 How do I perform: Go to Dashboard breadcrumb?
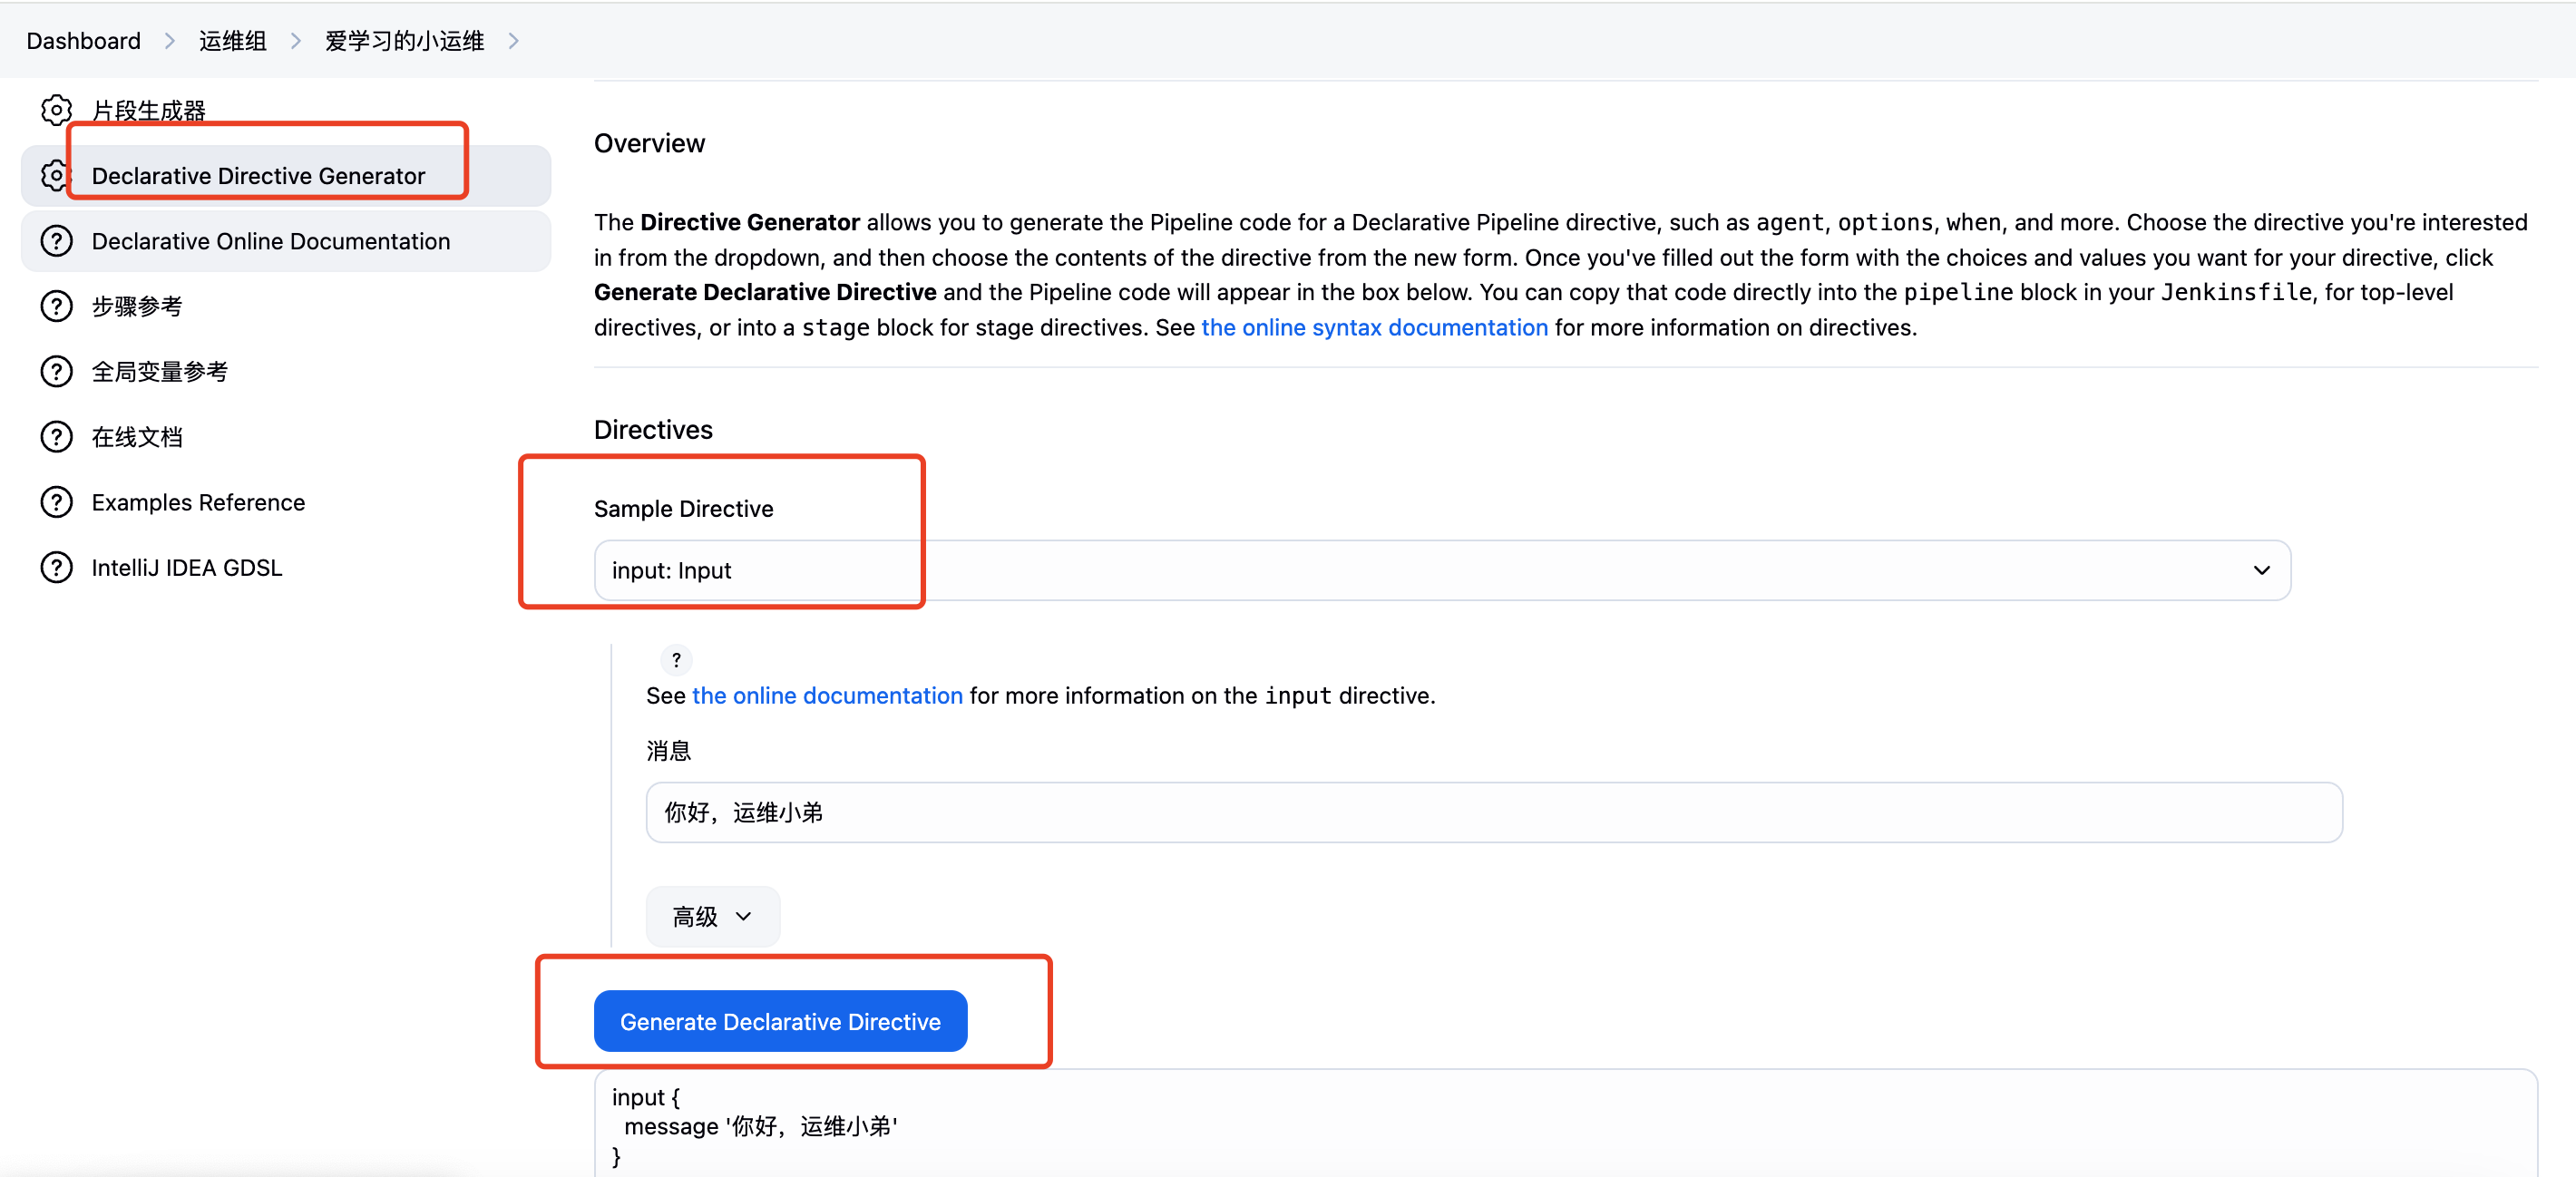[83, 41]
